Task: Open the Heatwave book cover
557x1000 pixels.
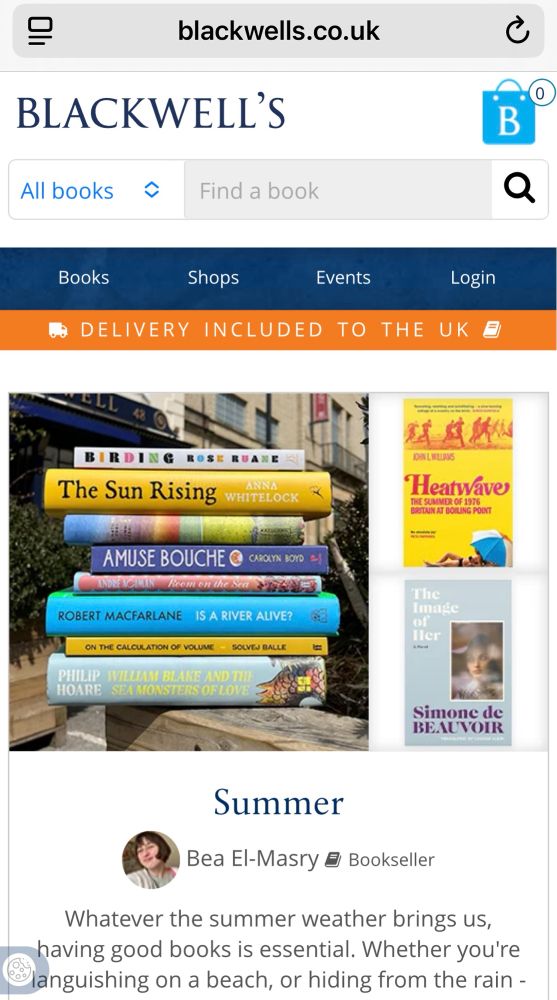Action: (x=457, y=482)
